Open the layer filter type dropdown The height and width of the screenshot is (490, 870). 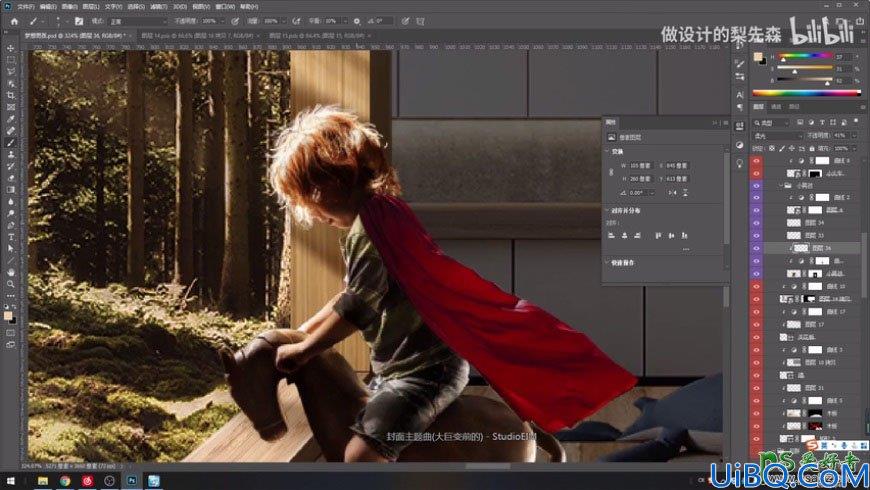point(771,122)
